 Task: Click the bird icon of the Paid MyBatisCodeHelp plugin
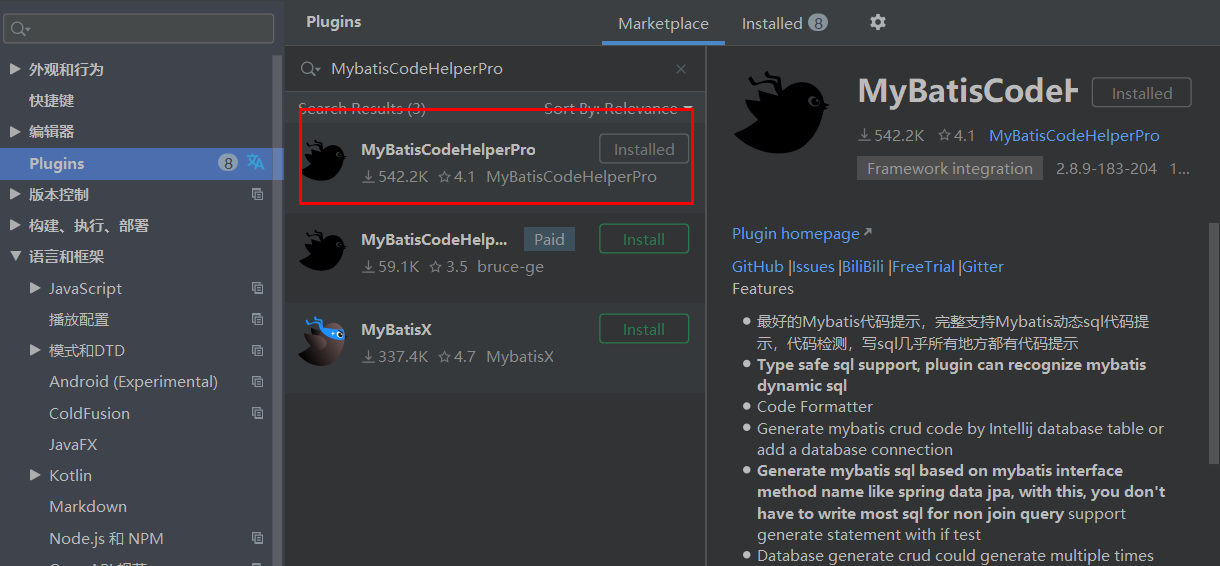point(323,251)
